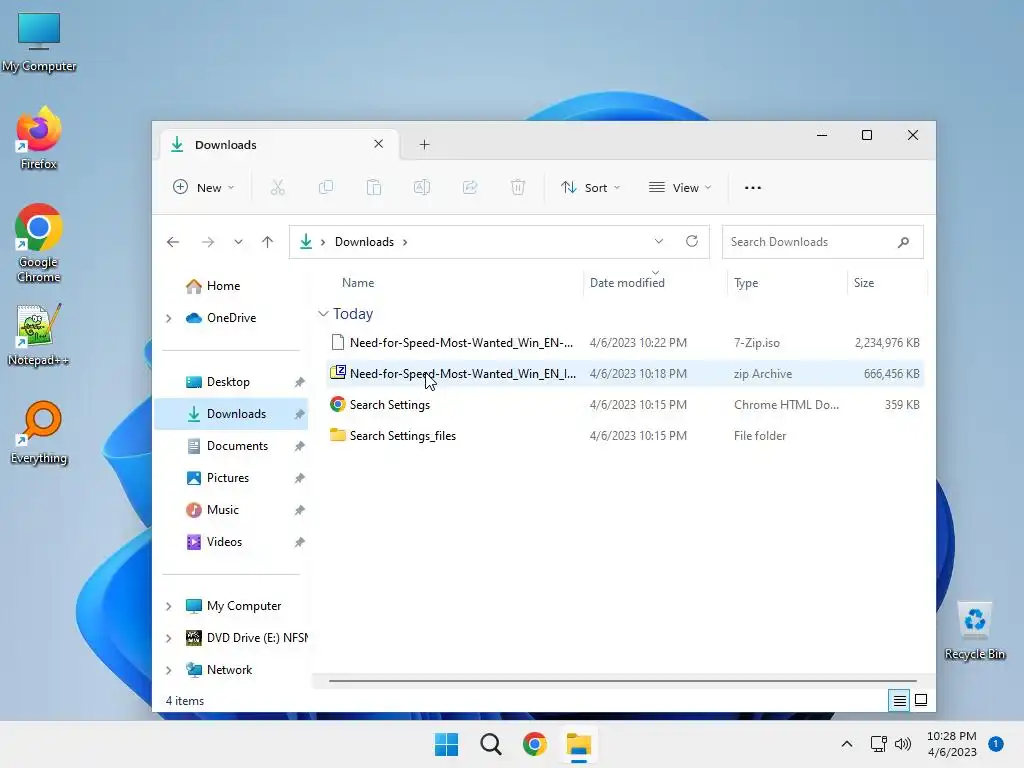
Task: Open the network tray icon
Action: (x=878, y=744)
